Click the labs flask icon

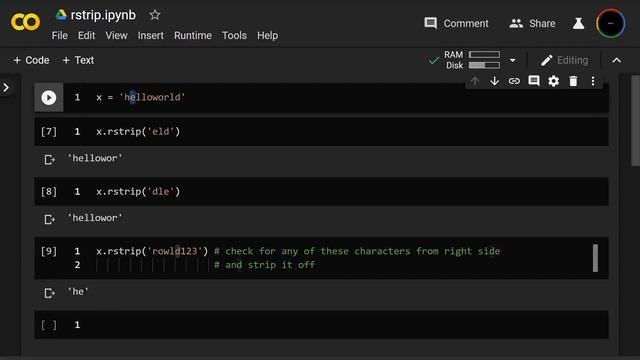coord(578,23)
